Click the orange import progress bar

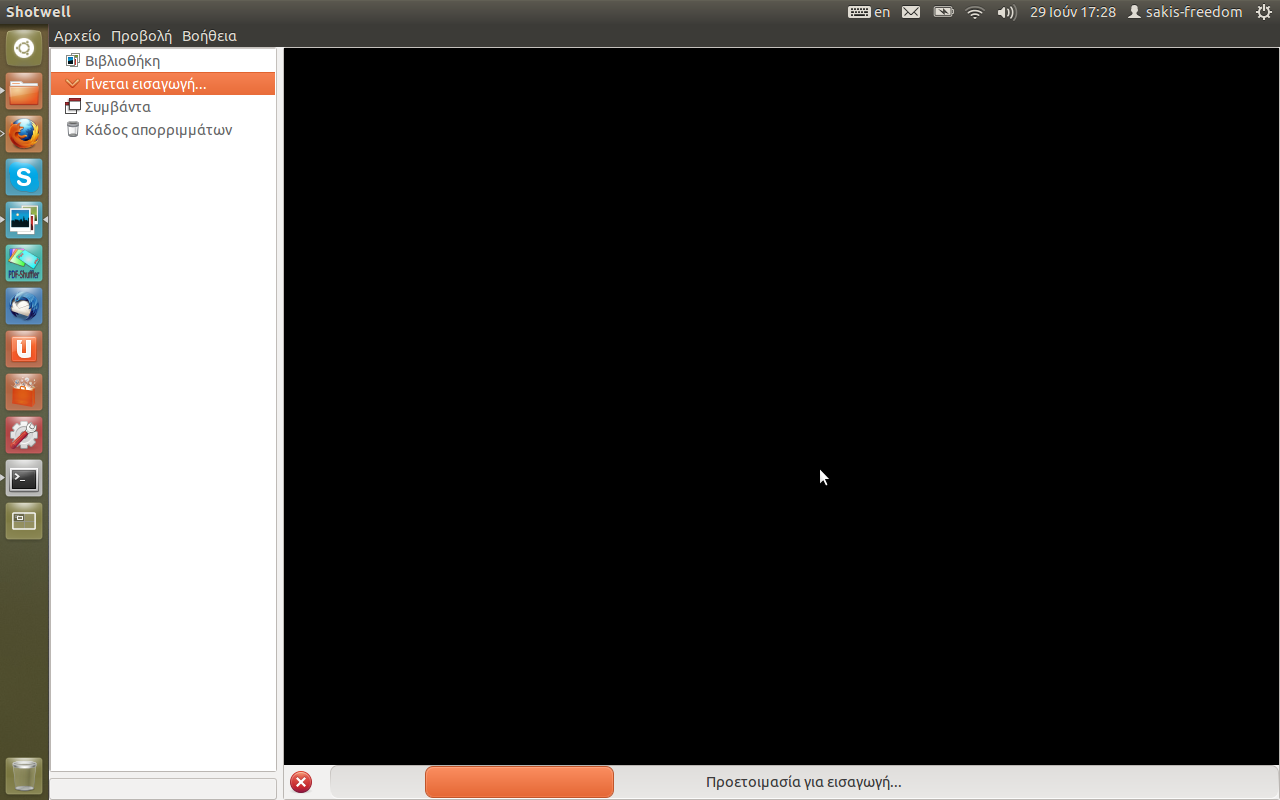tap(519, 782)
